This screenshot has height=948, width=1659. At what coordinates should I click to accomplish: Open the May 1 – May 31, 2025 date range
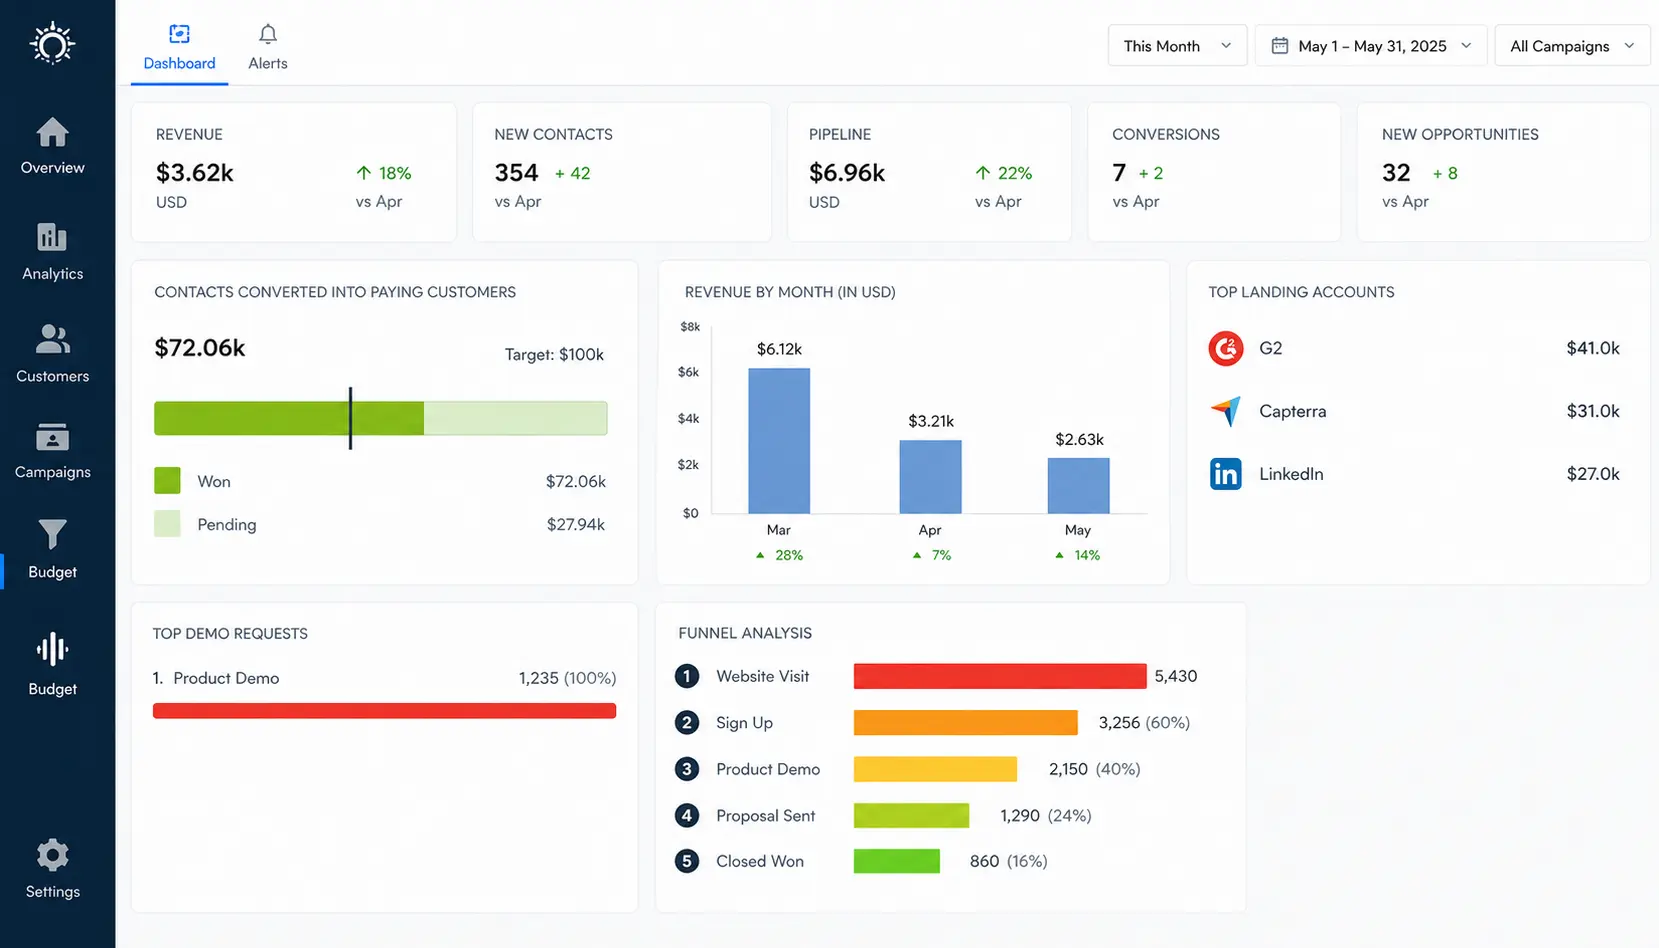(1371, 46)
